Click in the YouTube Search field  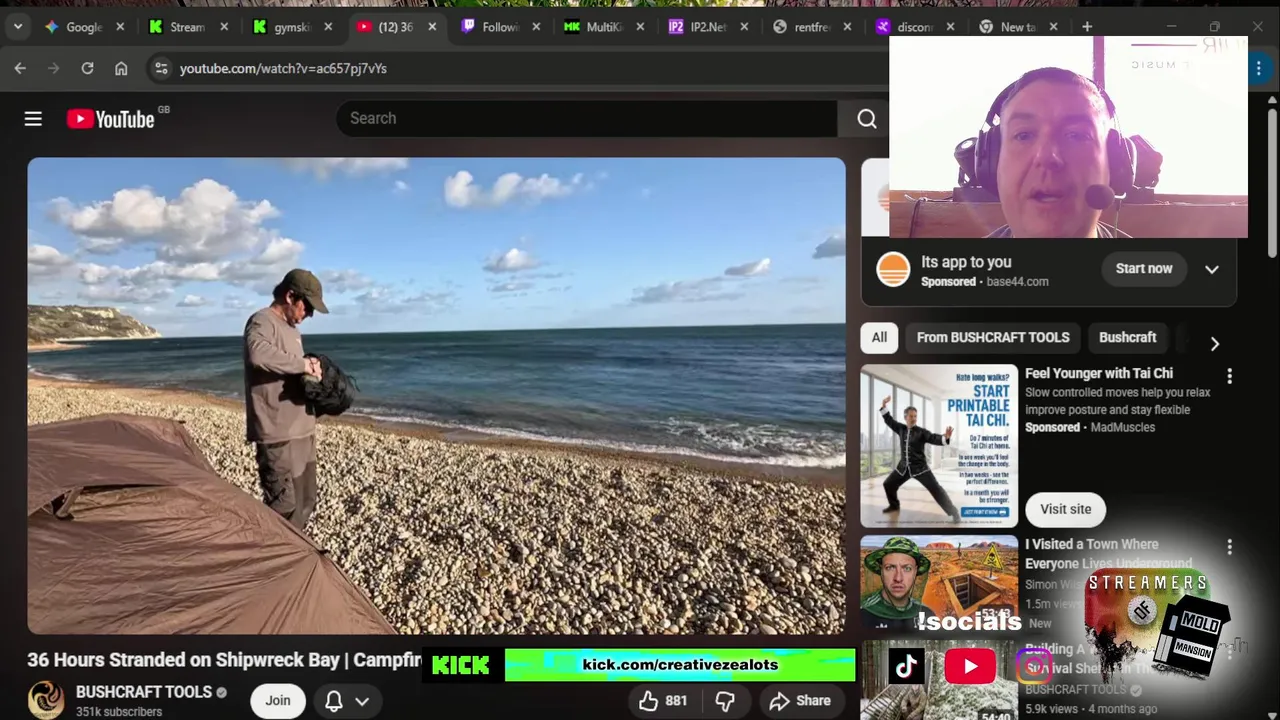[x=586, y=118]
